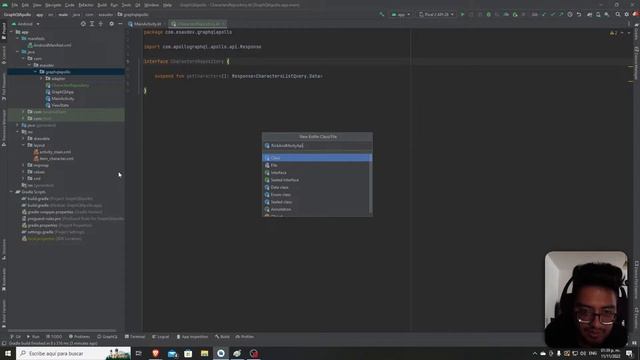This screenshot has height=360, width=640.
Task: Click the Make Project hammer icon
Action: (x=382, y=14)
